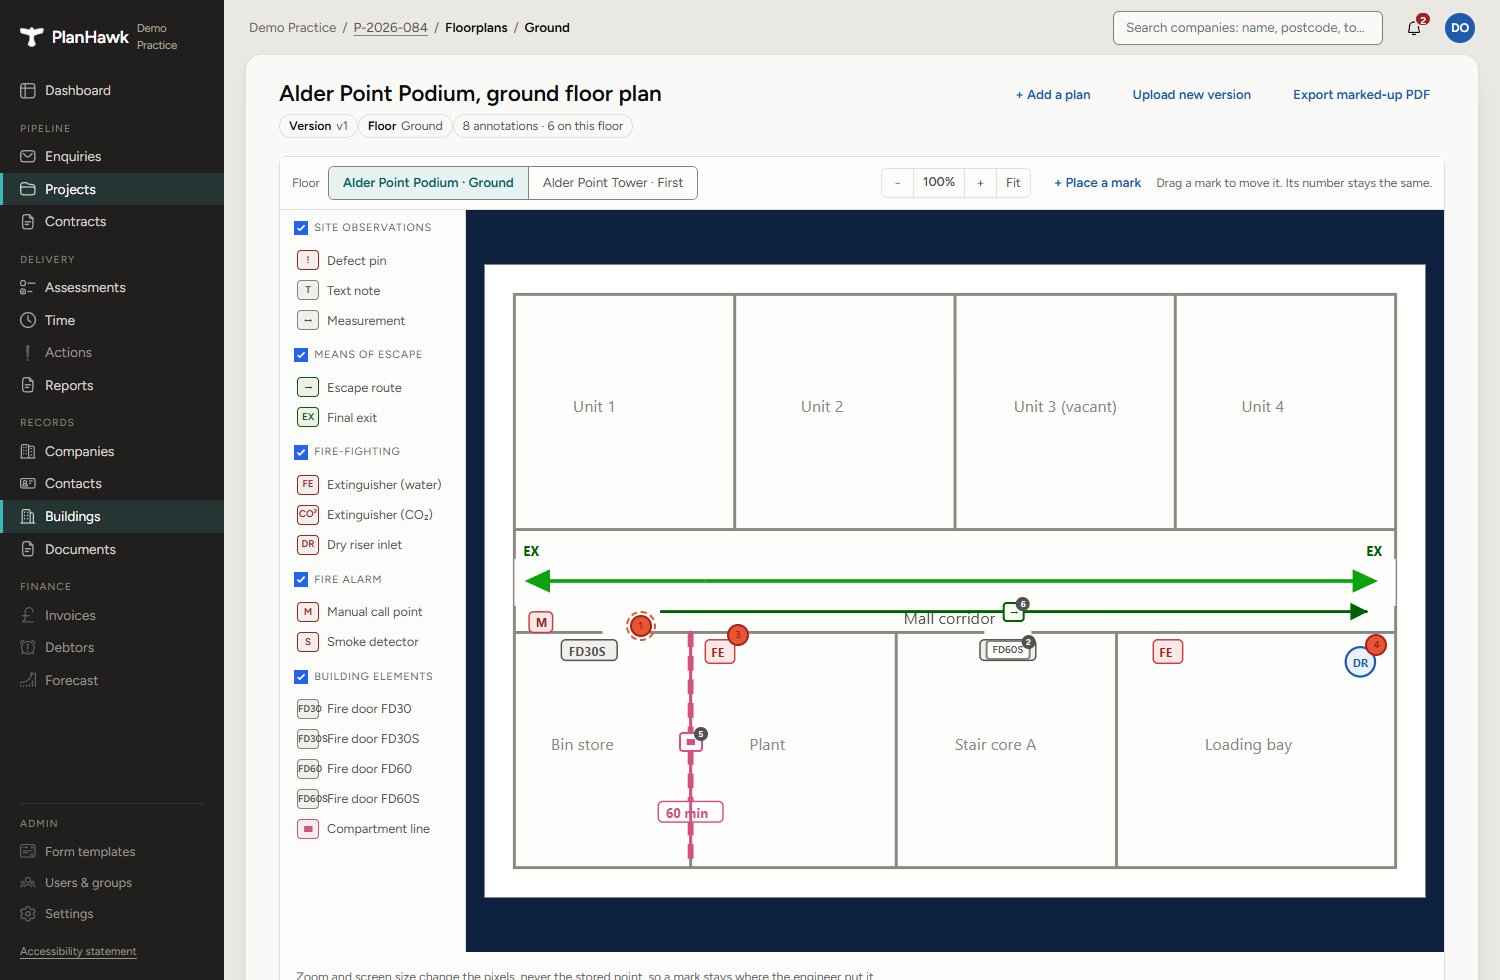Choose the Fire door FD30 symbol
The width and height of the screenshot is (1500, 980).
(308, 708)
